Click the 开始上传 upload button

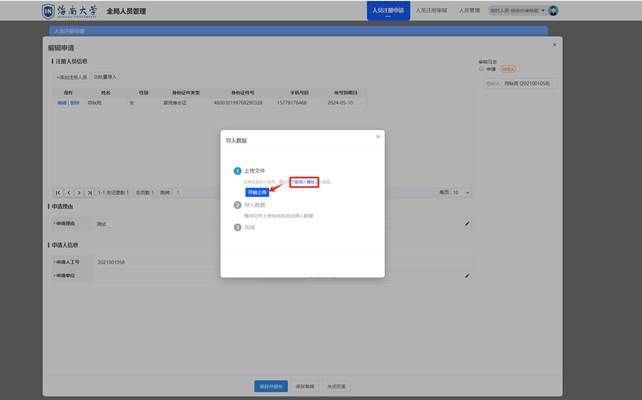[x=257, y=191]
